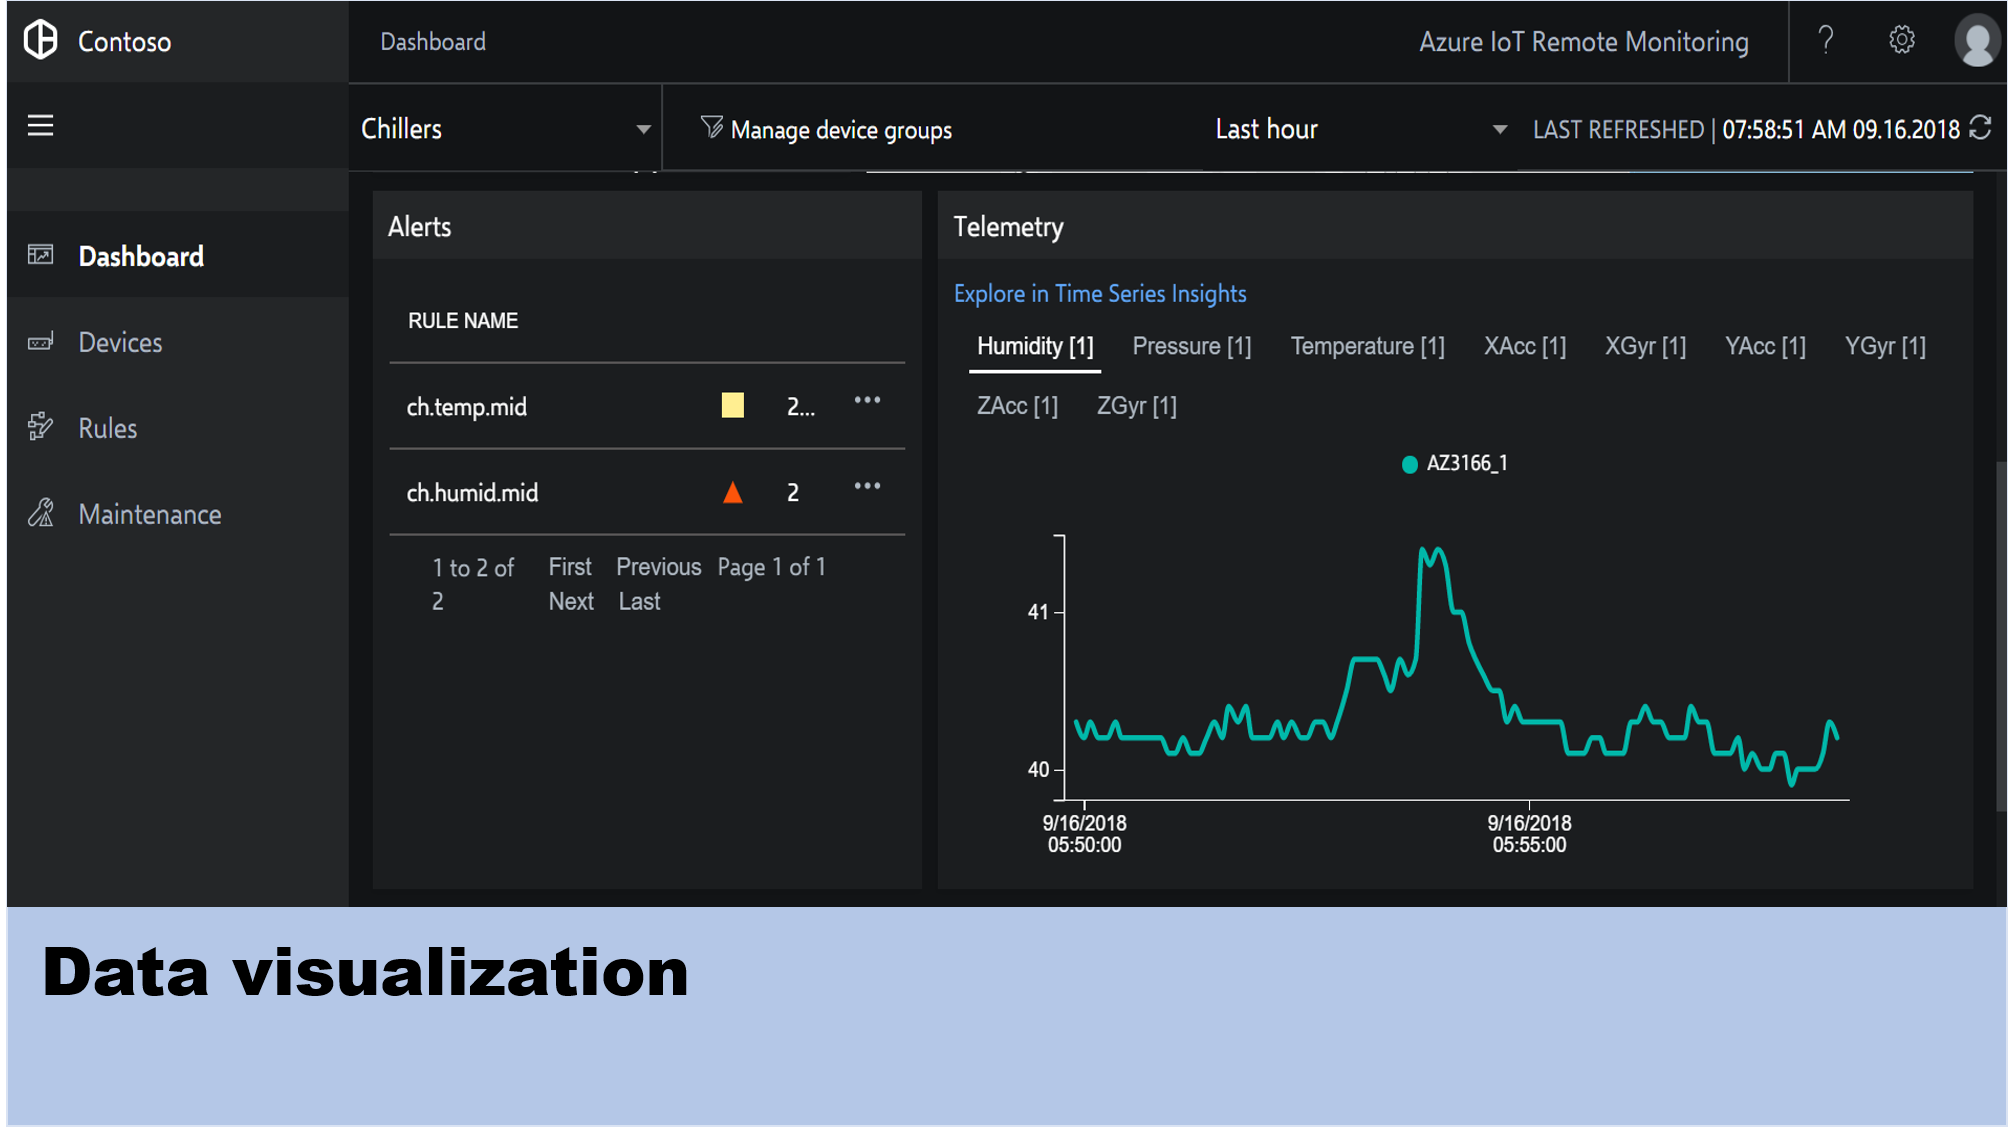
Task: Open the Maintenance page from sidebar
Action: [150, 515]
